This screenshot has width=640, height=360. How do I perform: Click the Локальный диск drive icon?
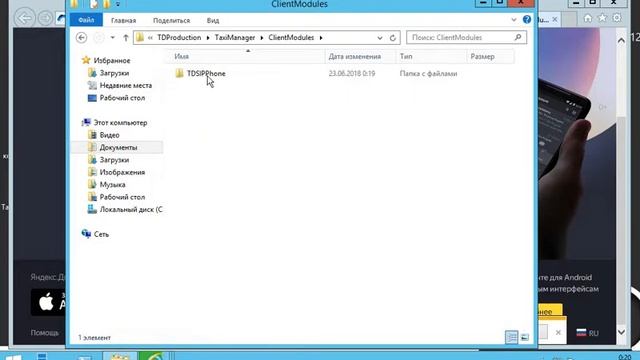click(92, 209)
